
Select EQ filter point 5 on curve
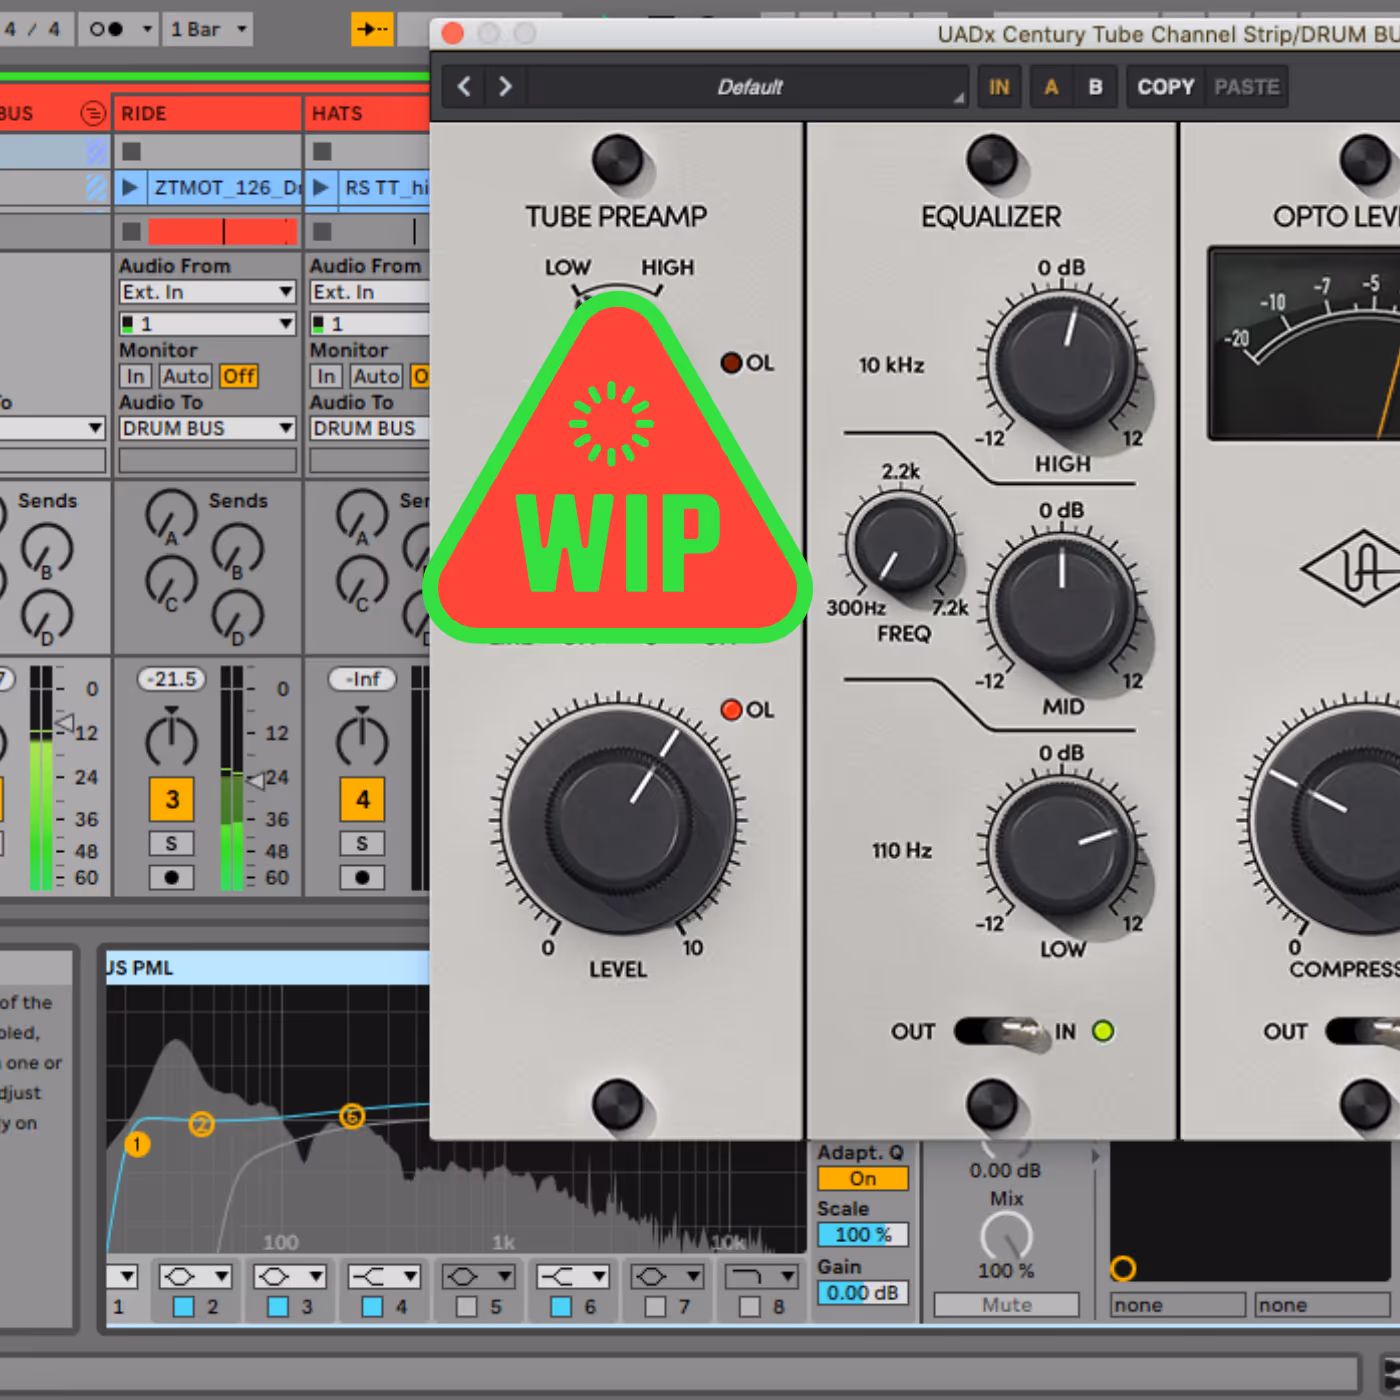[351, 1116]
